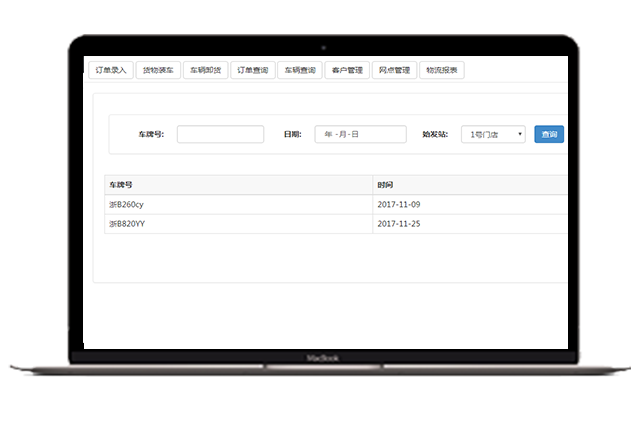This screenshot has height=425, width=640.
Task: Switch to the 货物装车 tab
Action: [x=158, y=71]
